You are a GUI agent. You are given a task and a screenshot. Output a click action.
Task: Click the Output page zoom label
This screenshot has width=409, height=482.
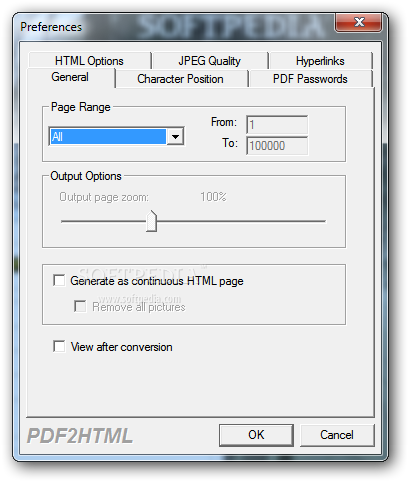click(104, 197)
